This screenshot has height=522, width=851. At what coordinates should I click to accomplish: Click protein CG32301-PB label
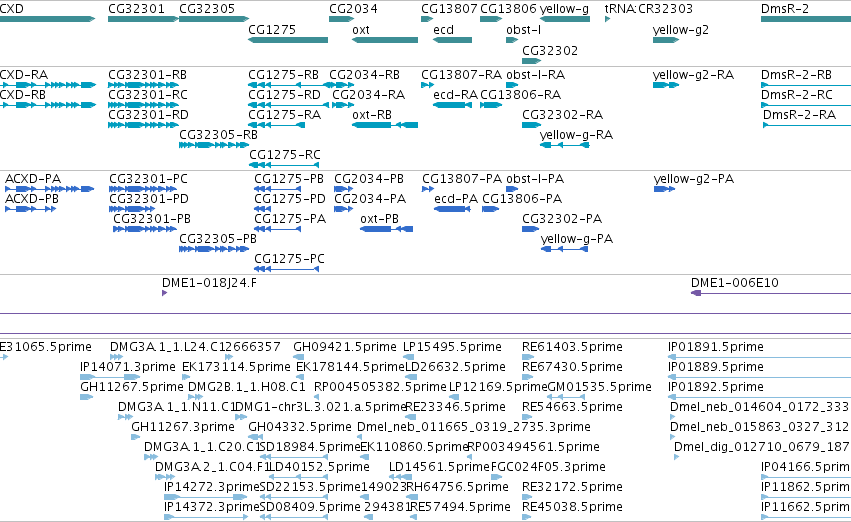pos(152,219)
